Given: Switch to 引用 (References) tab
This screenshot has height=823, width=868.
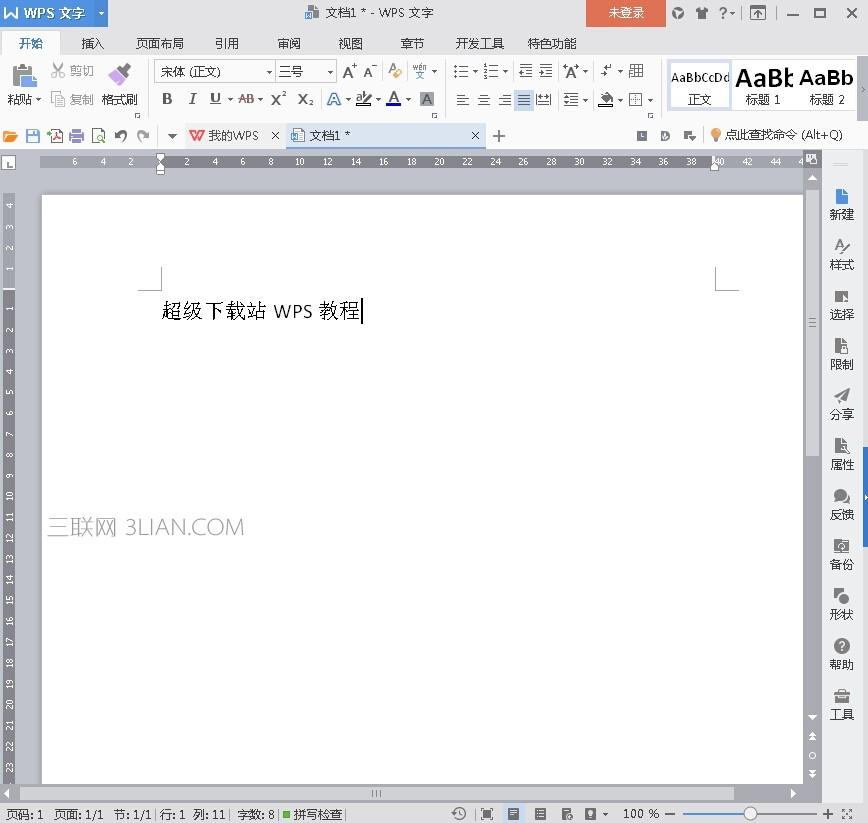Looking at the screenshot, I should pyautogui.click(x=227, y=43).
